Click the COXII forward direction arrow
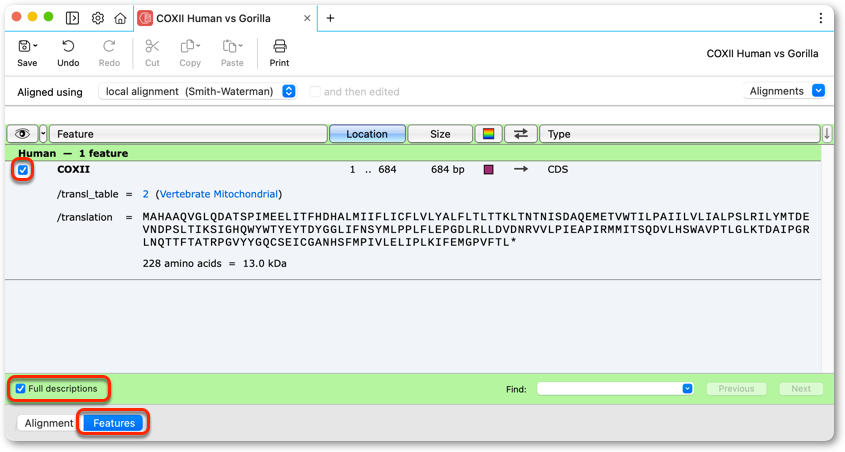The height and width of the screenshot is (452, 845). coord(521,169)
